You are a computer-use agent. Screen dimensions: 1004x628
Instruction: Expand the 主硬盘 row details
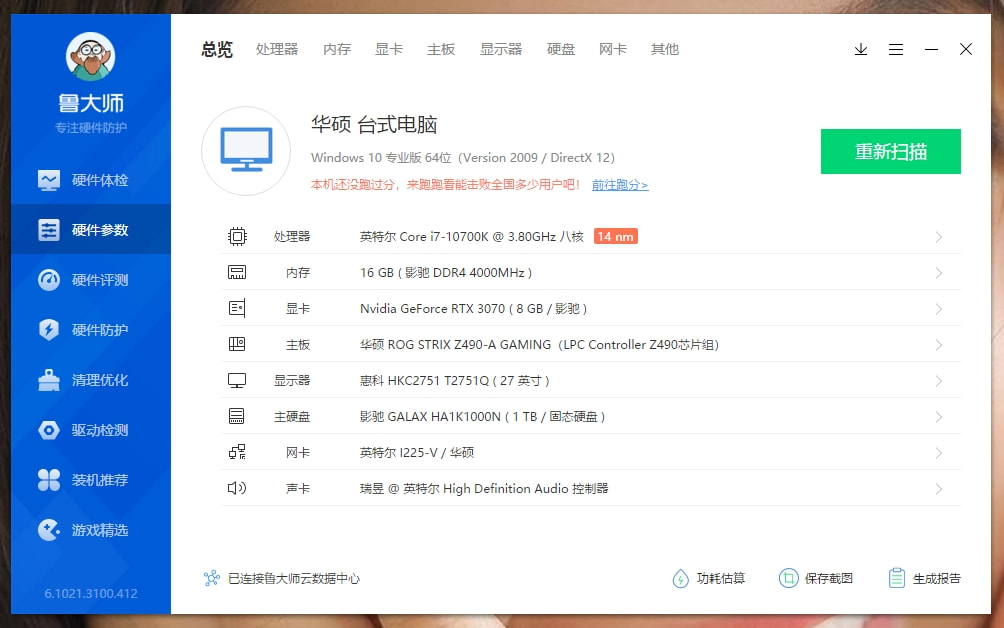[x=938, y=416]
